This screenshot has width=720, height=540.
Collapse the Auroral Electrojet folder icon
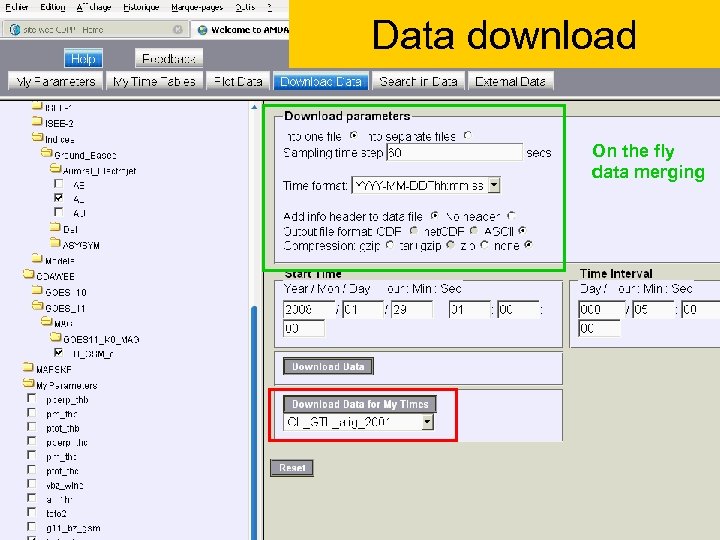(56, 169)
